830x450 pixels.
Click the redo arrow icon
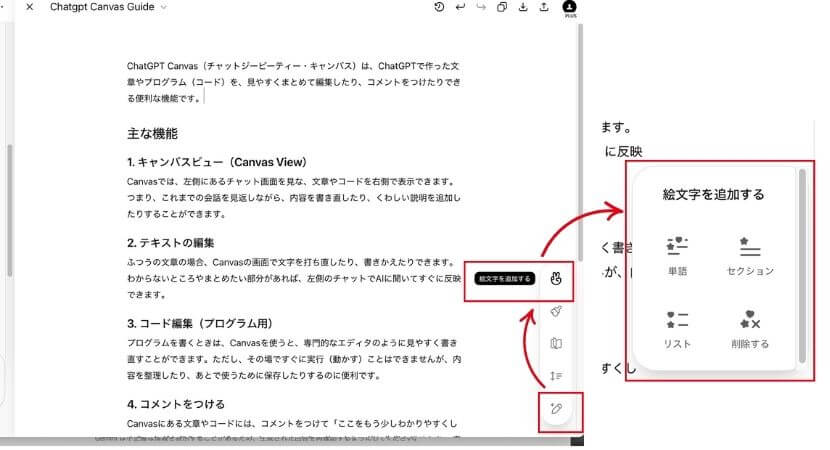click(x=481, y=7)
